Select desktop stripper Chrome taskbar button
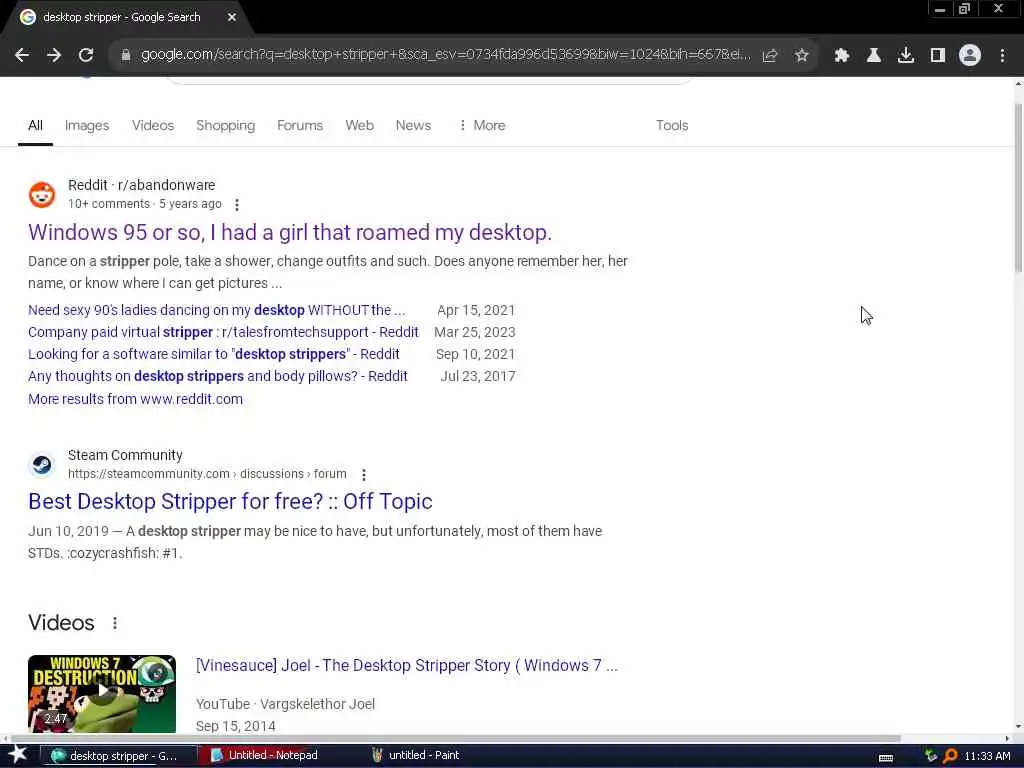 [x=119, y=756]
